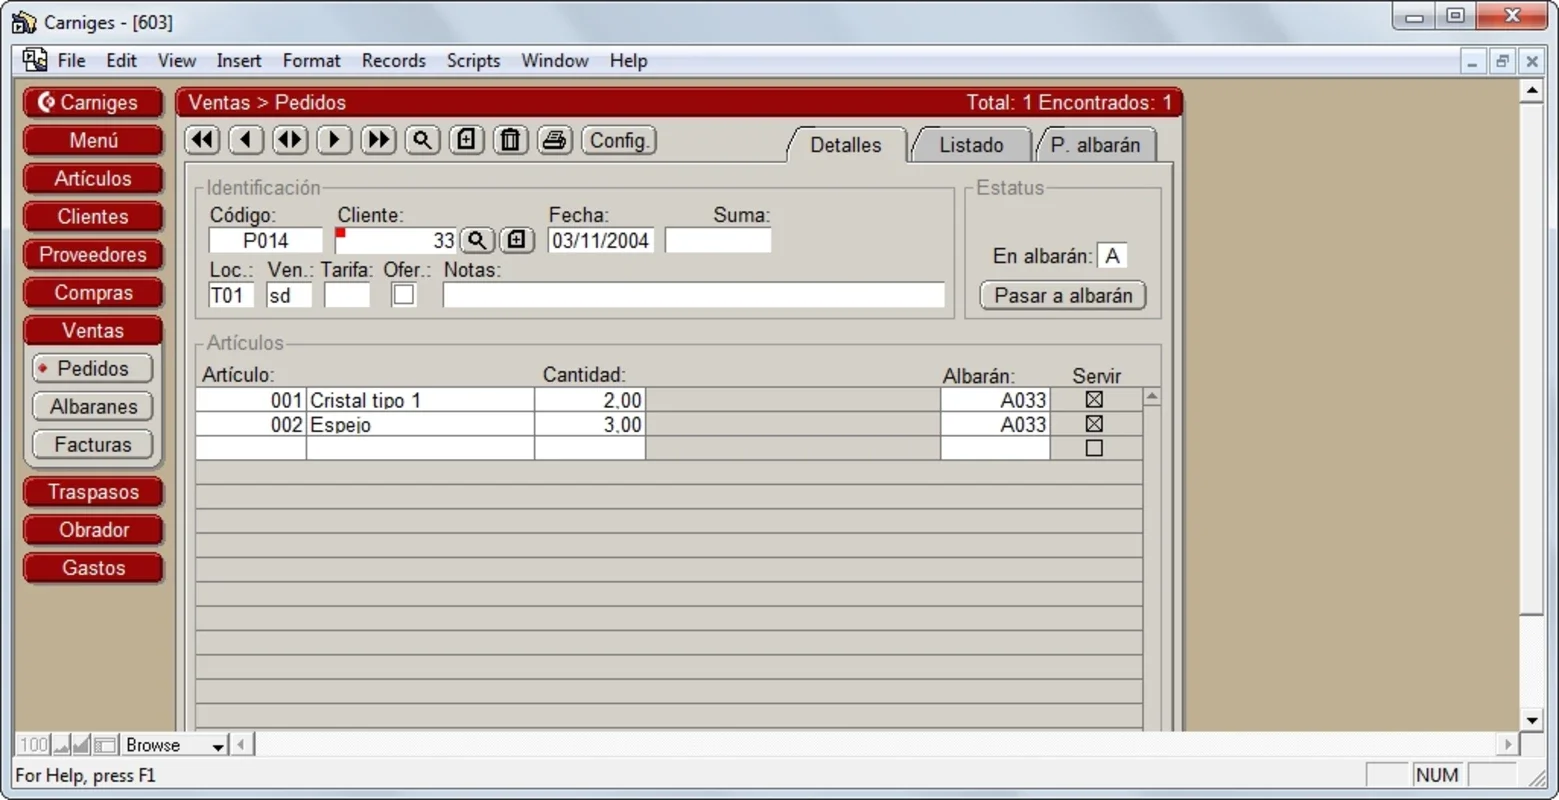Print the order with the printer icon
The width and height of the screenshot is (1559, 800).
pos(554,140)
